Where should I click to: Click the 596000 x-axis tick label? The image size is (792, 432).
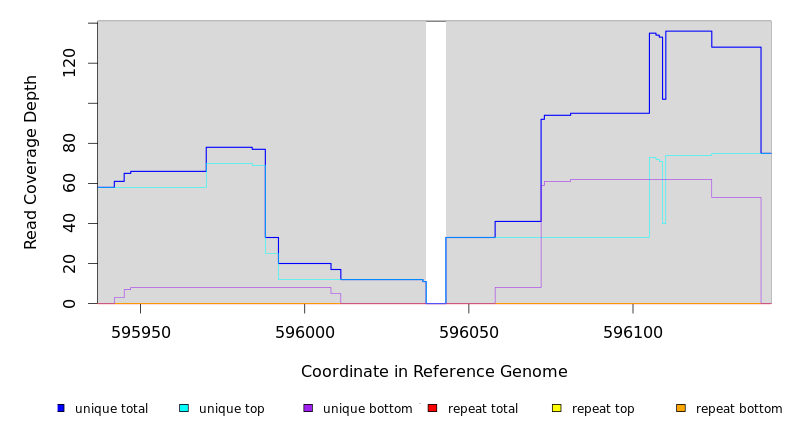(304, 331)
